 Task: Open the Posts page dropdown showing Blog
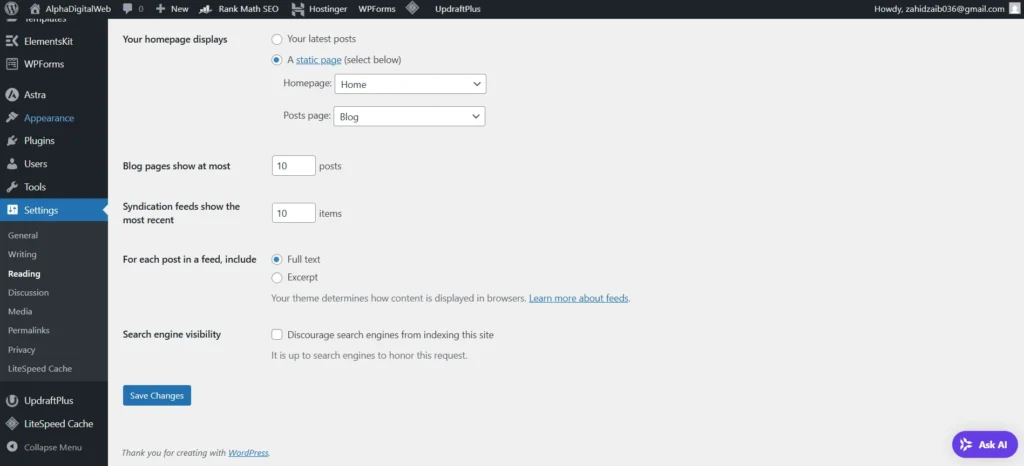(409, 116)
